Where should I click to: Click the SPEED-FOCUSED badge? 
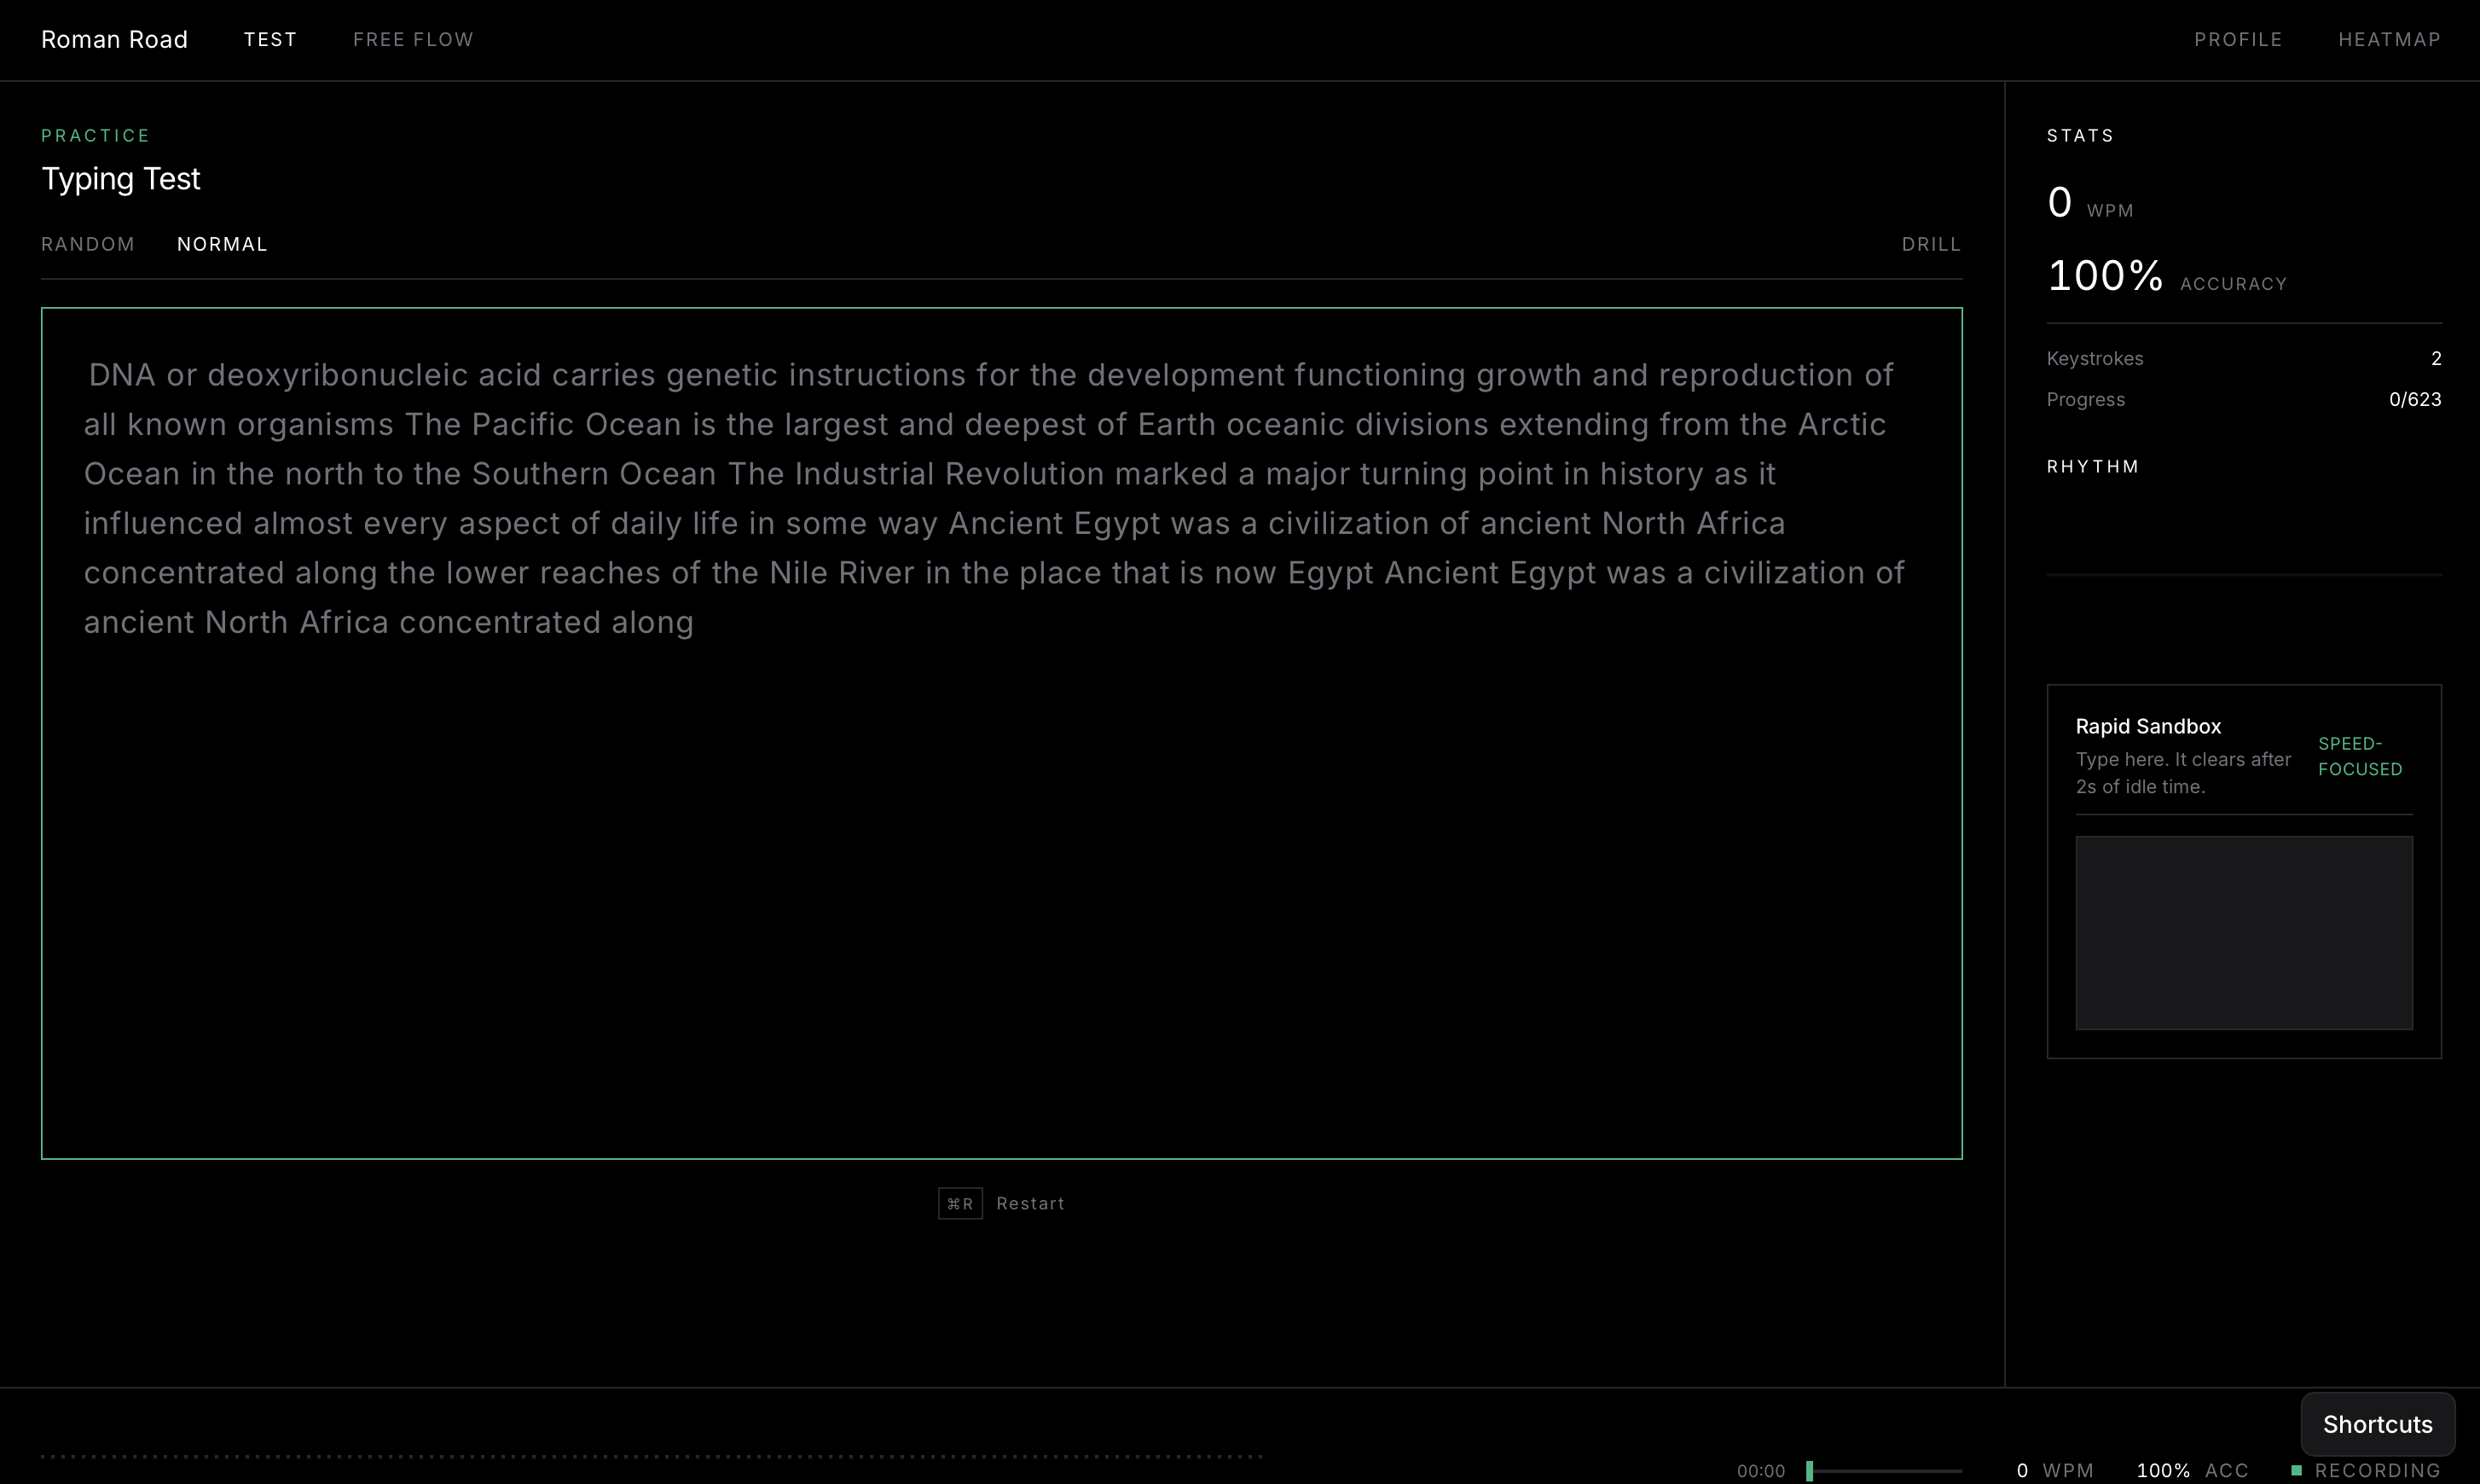[x=2359, y=756]
